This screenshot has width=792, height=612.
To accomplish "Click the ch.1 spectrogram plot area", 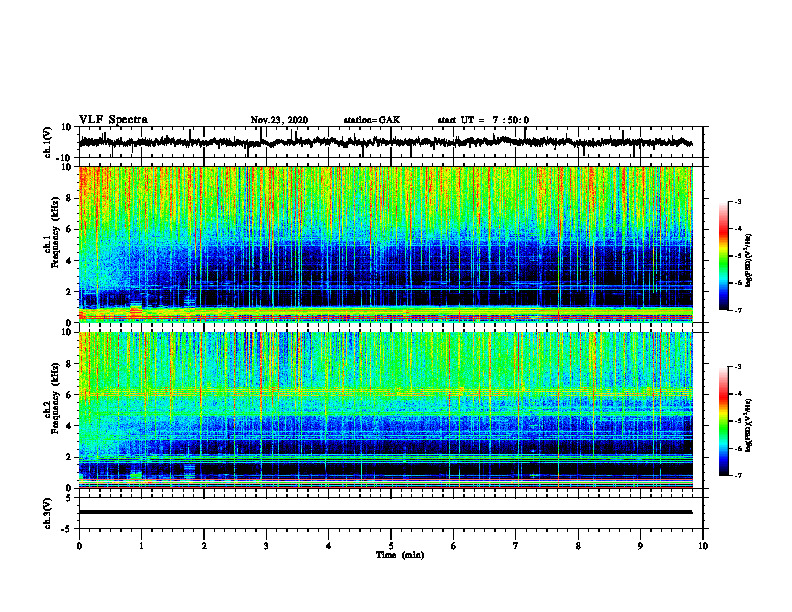I will coord(386,244).
